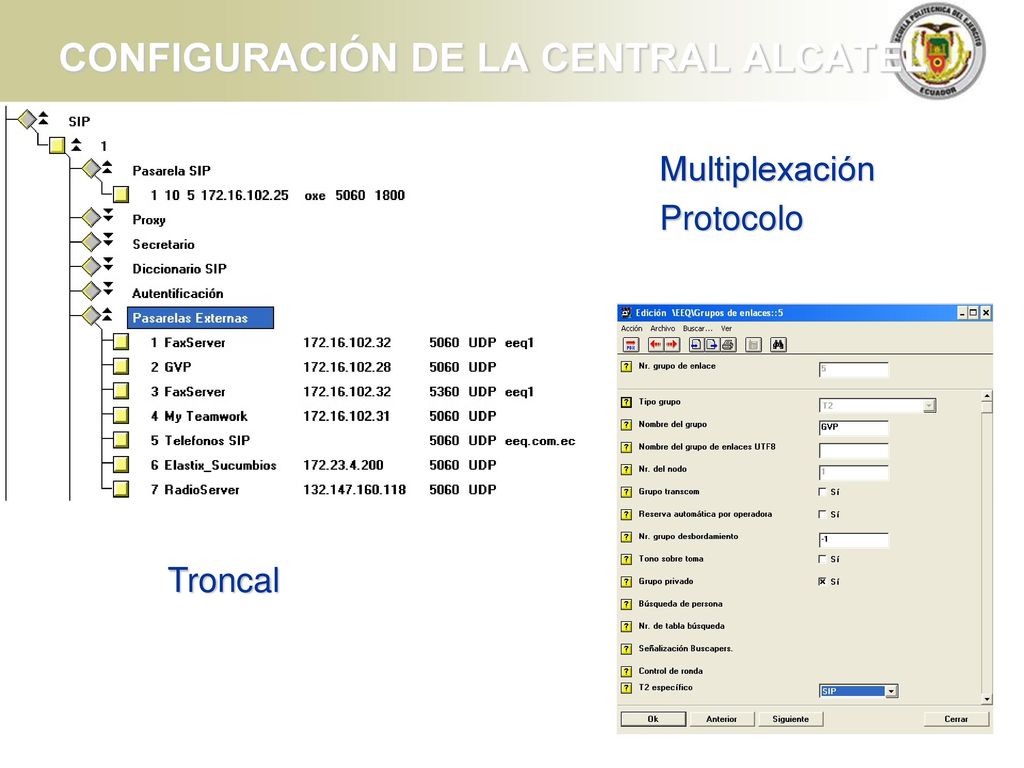
Task: Open help icon beside Nr. del nodo
Action: click(x=626, y=470)
